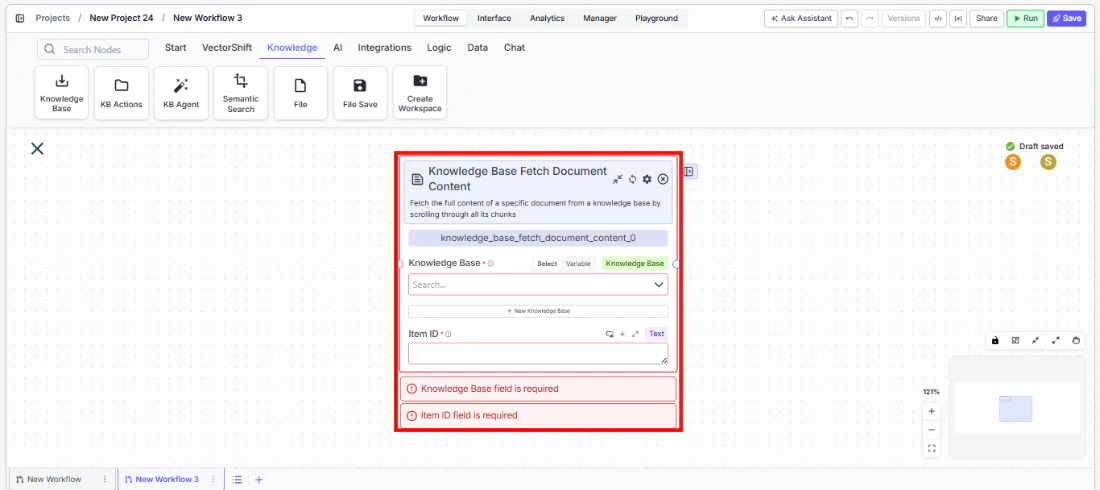
Task: Select the AI node category
Action: (x=337, y=48)
